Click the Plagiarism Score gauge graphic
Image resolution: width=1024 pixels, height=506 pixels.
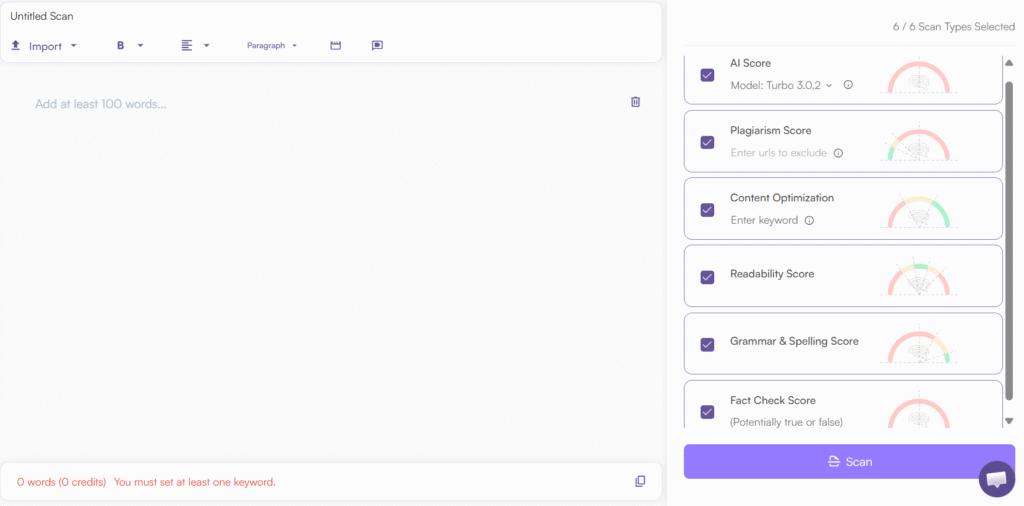(919, 144)
